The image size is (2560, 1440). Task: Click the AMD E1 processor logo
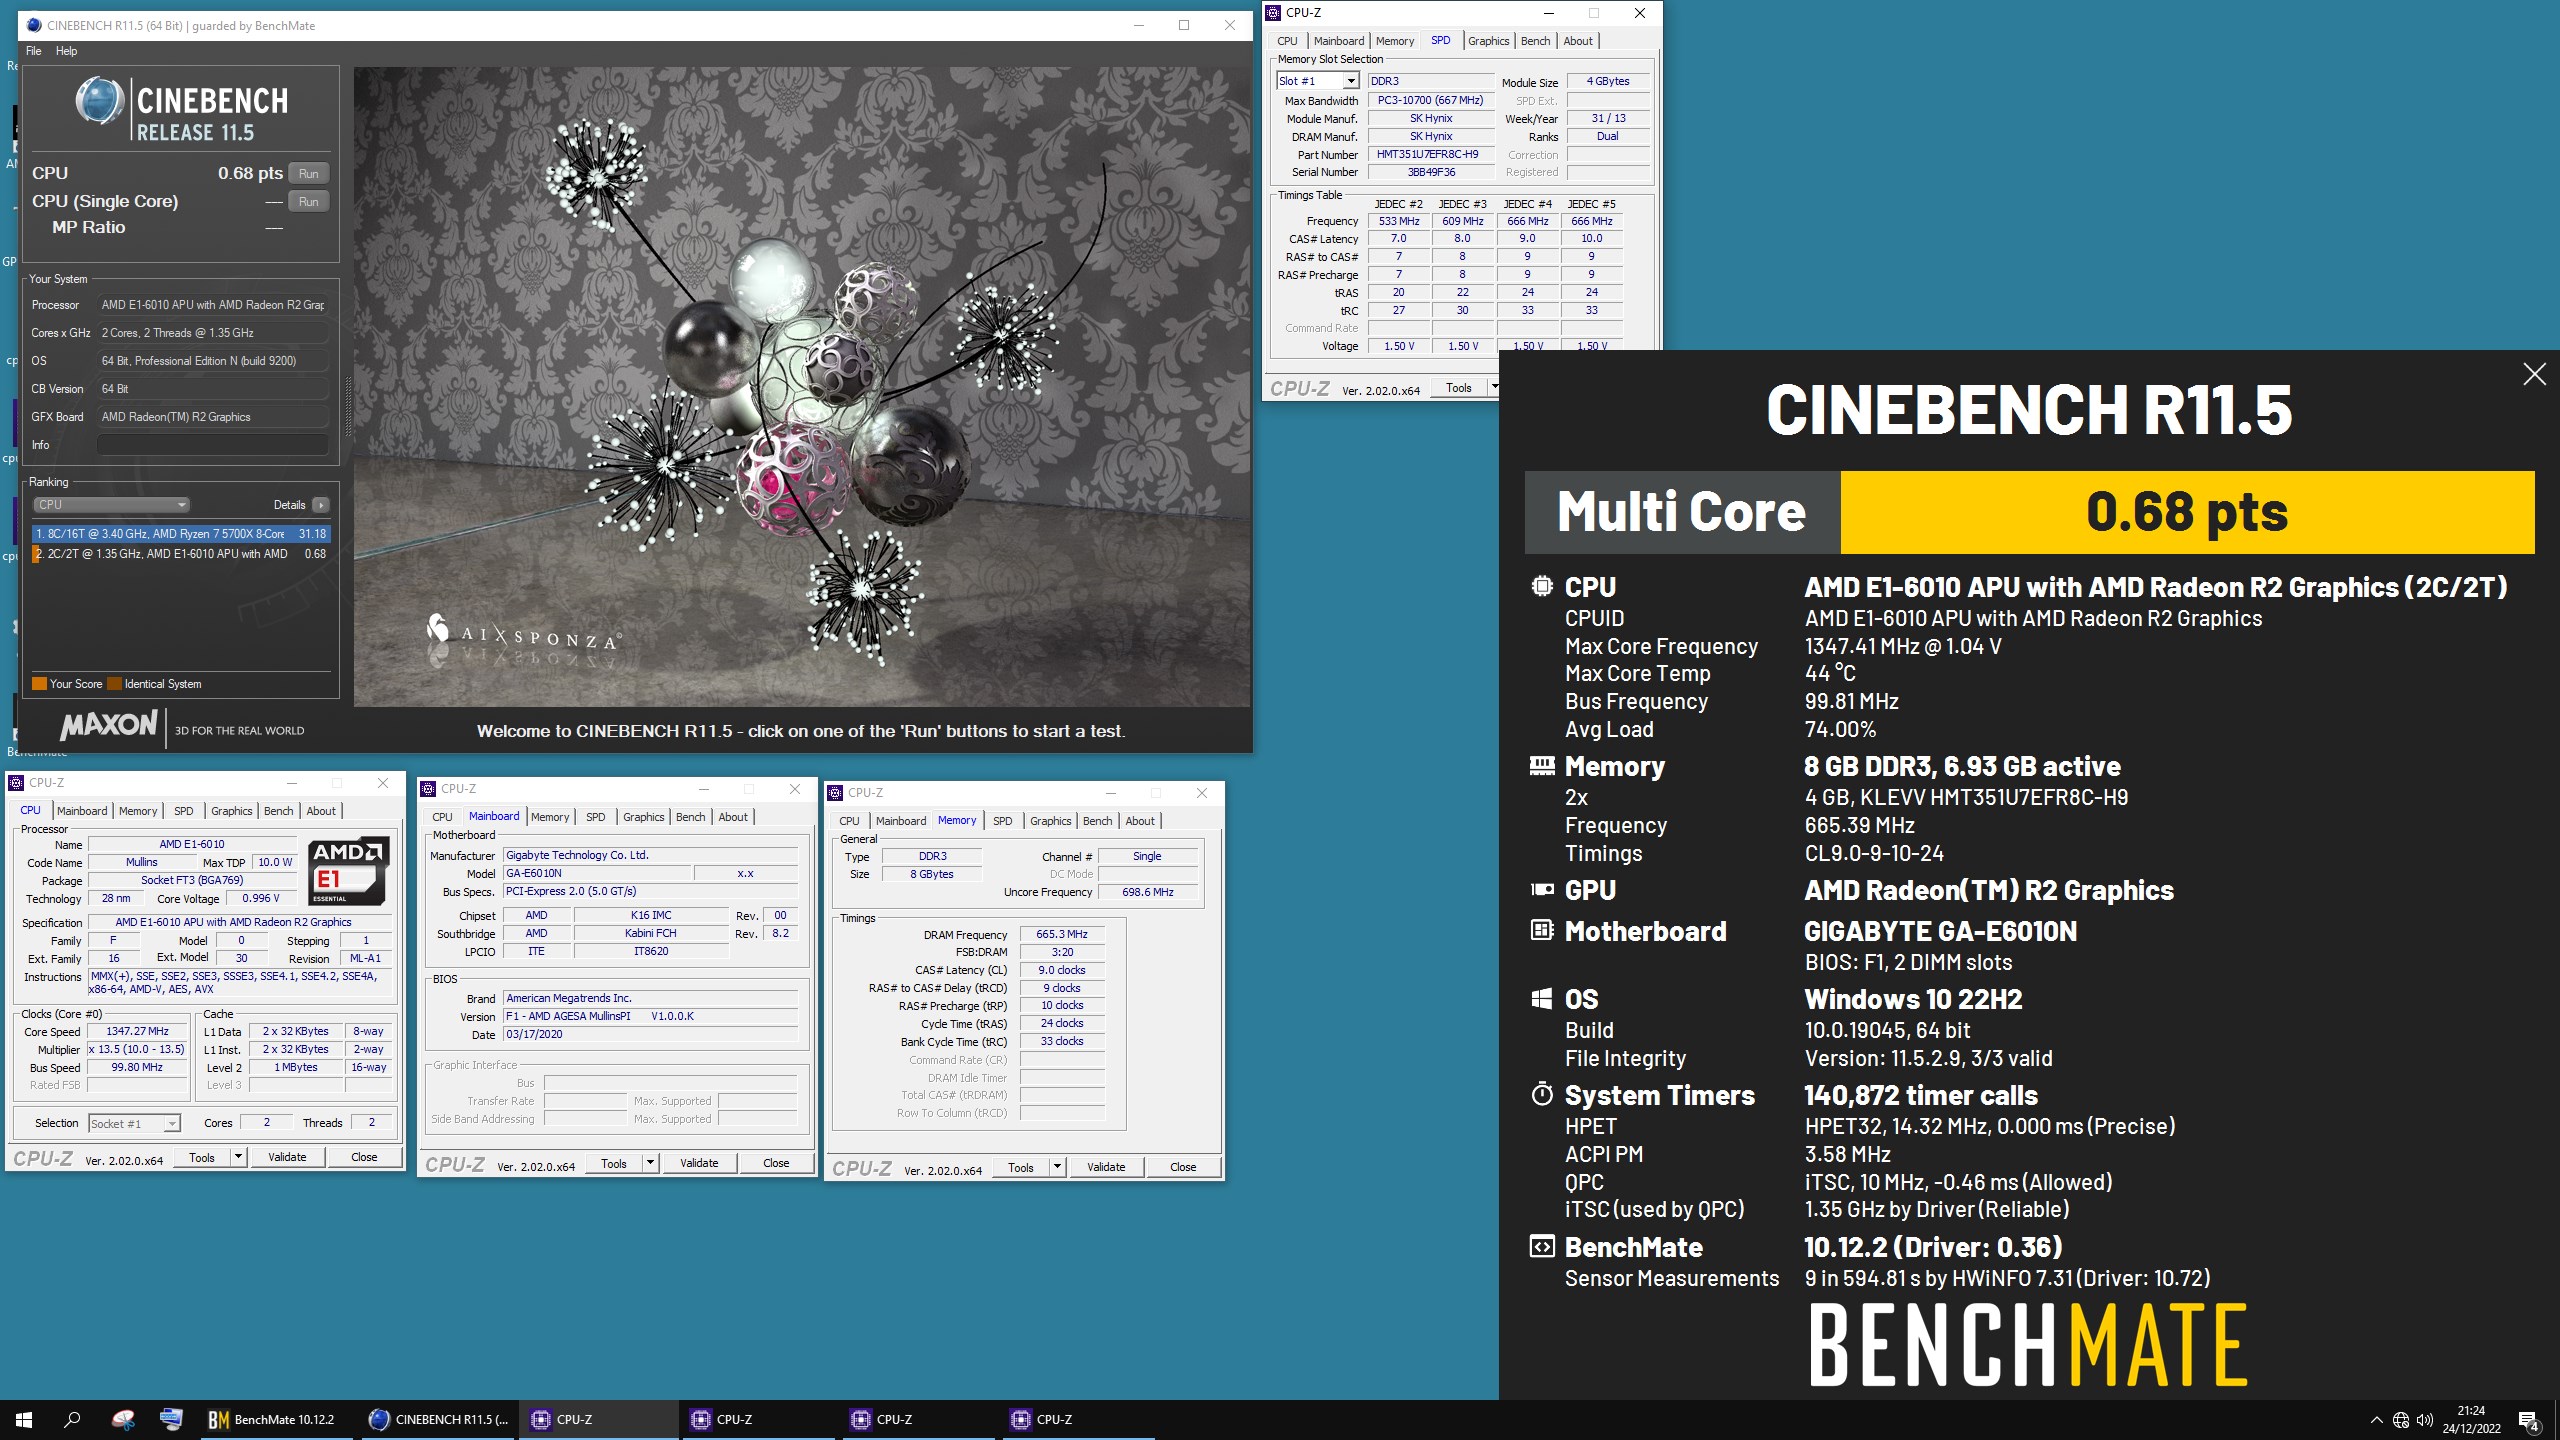pyautogui.click(x=348, y=870)
